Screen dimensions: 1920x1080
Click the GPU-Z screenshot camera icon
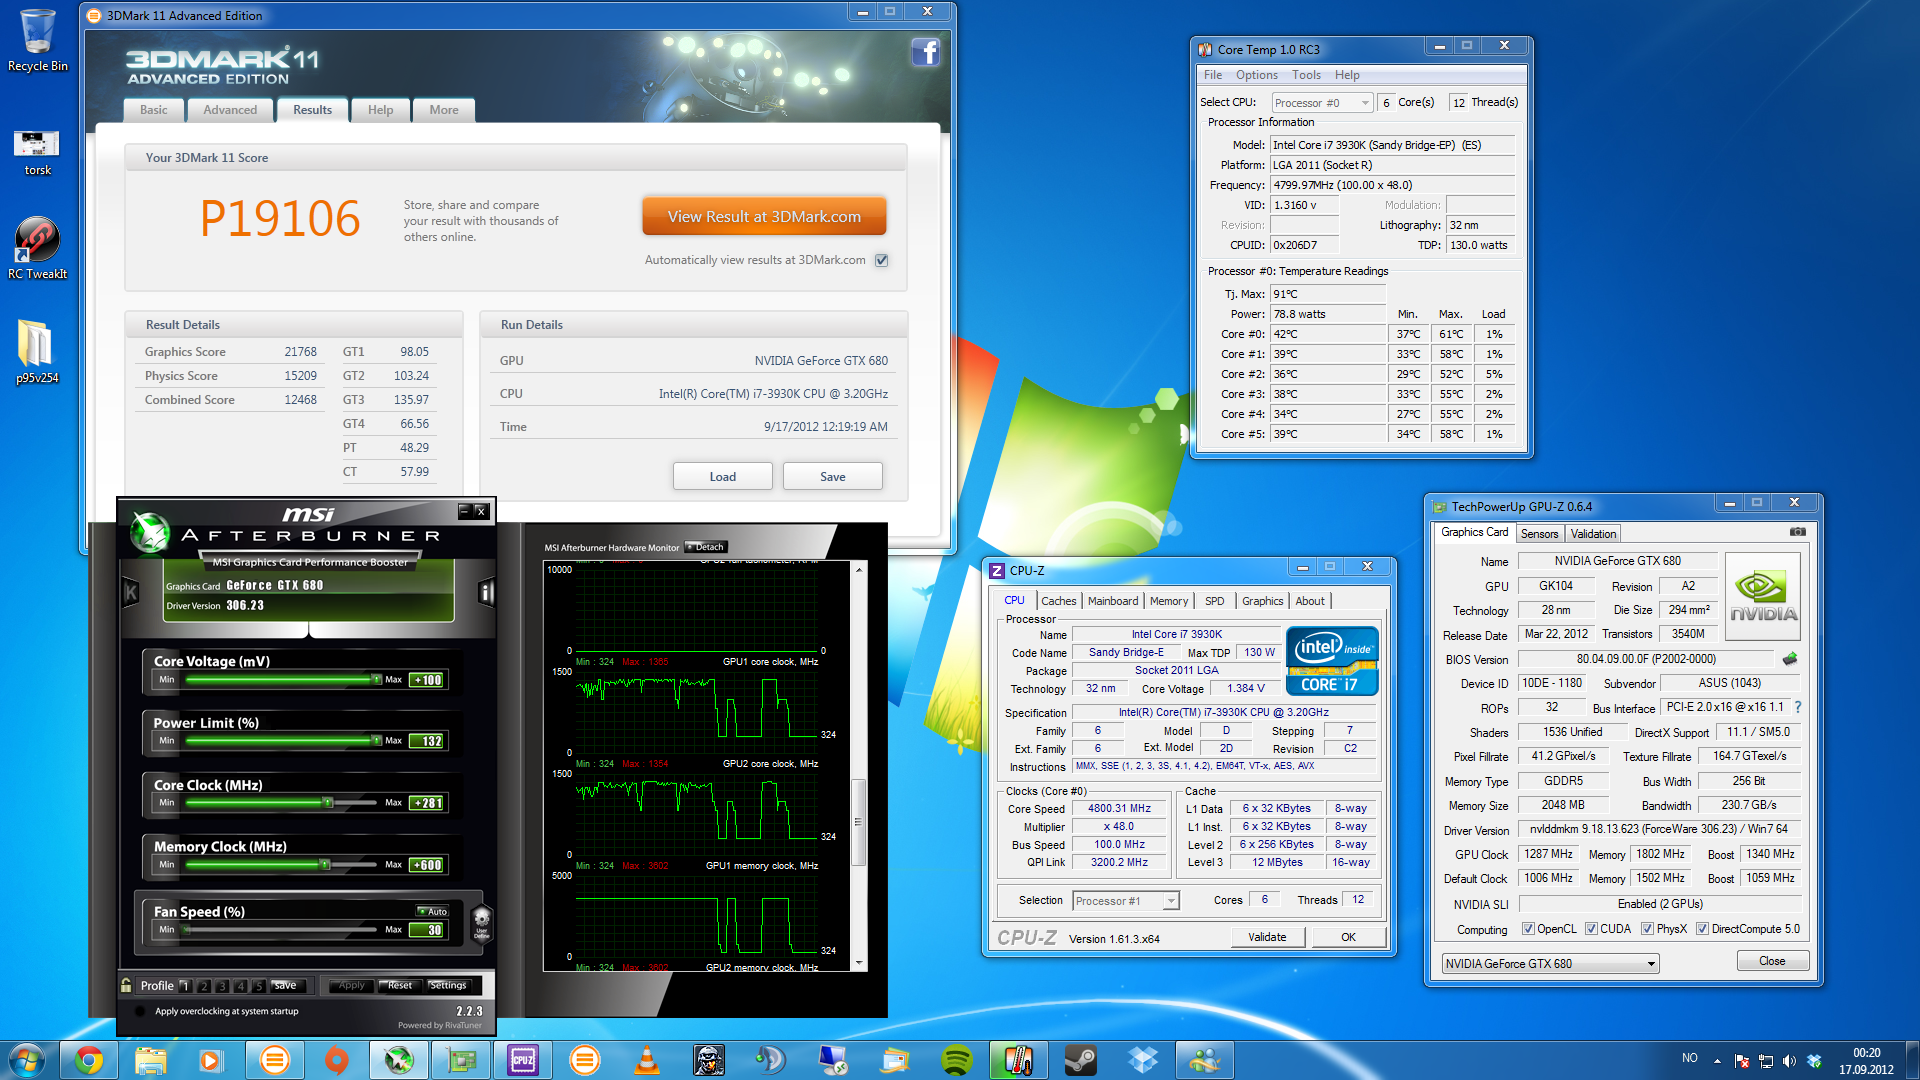[1797, 532]
